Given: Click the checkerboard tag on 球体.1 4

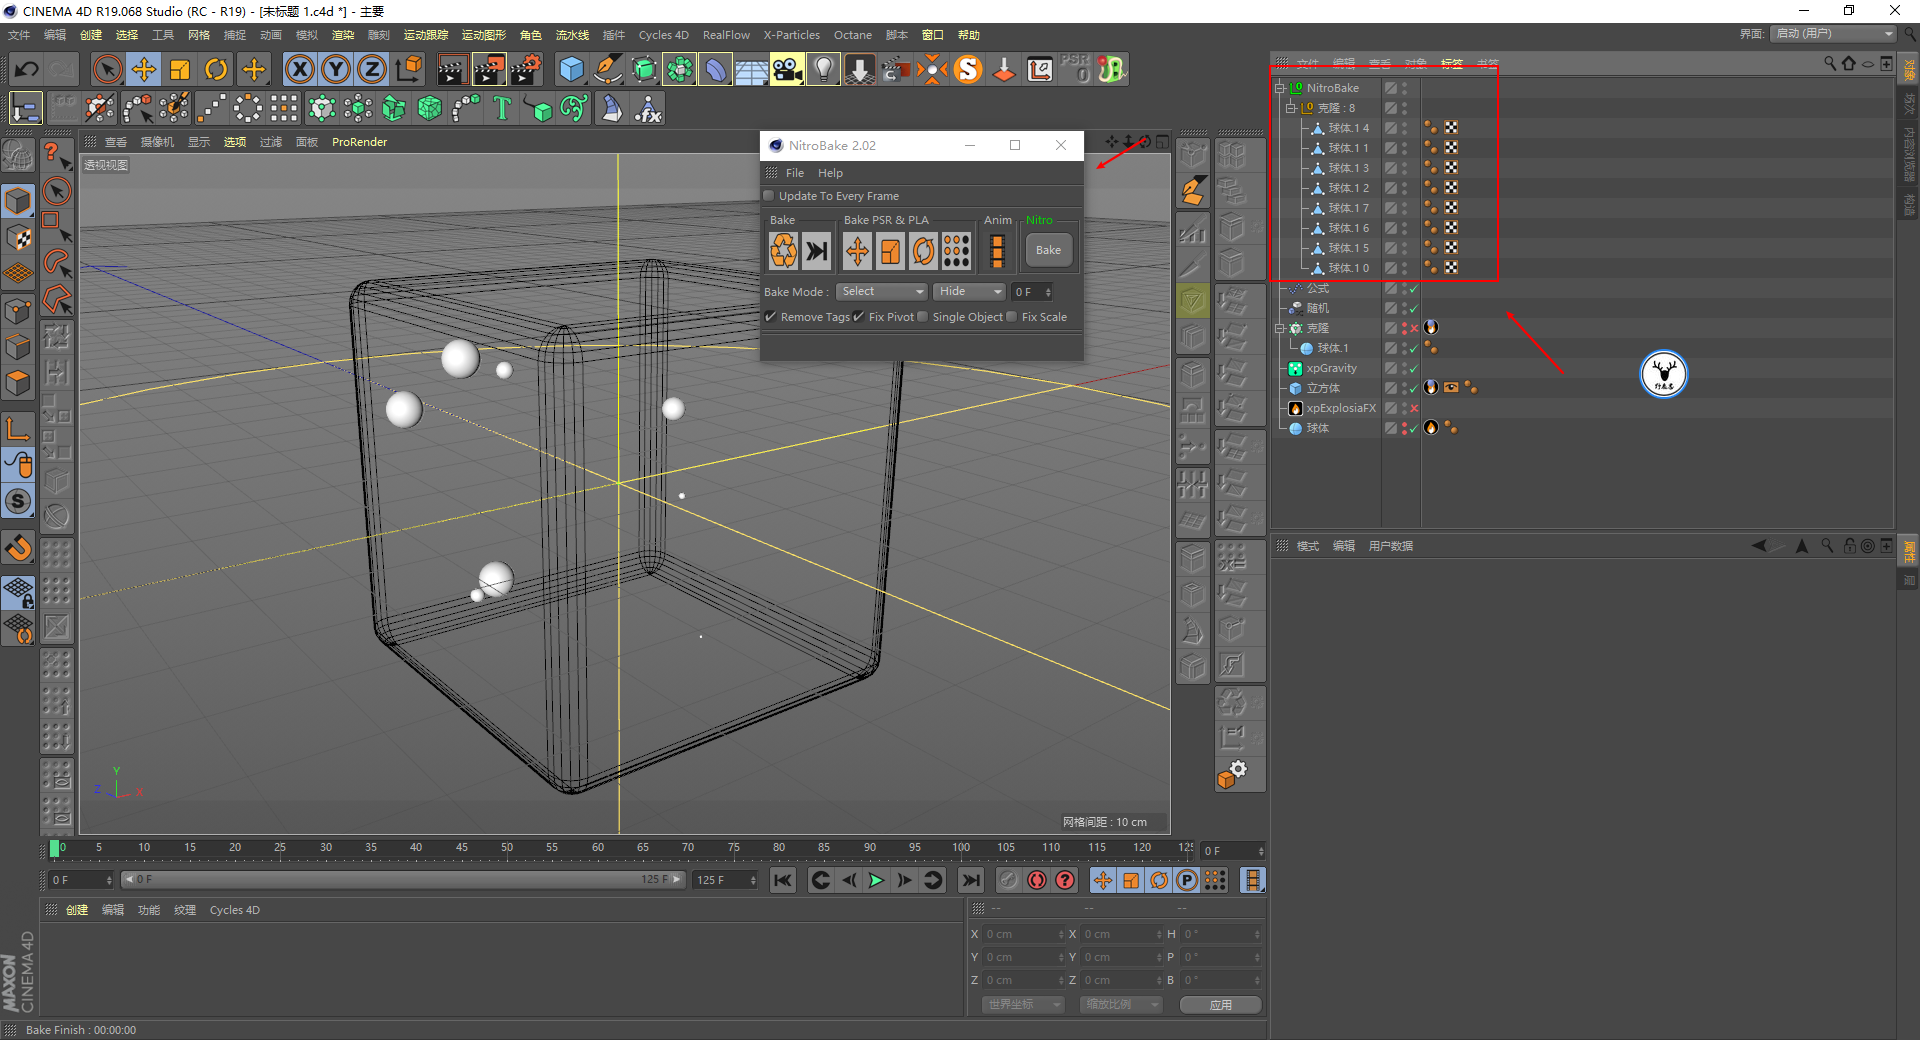Looking at the screenshot, I should [x=1451, y=128].
